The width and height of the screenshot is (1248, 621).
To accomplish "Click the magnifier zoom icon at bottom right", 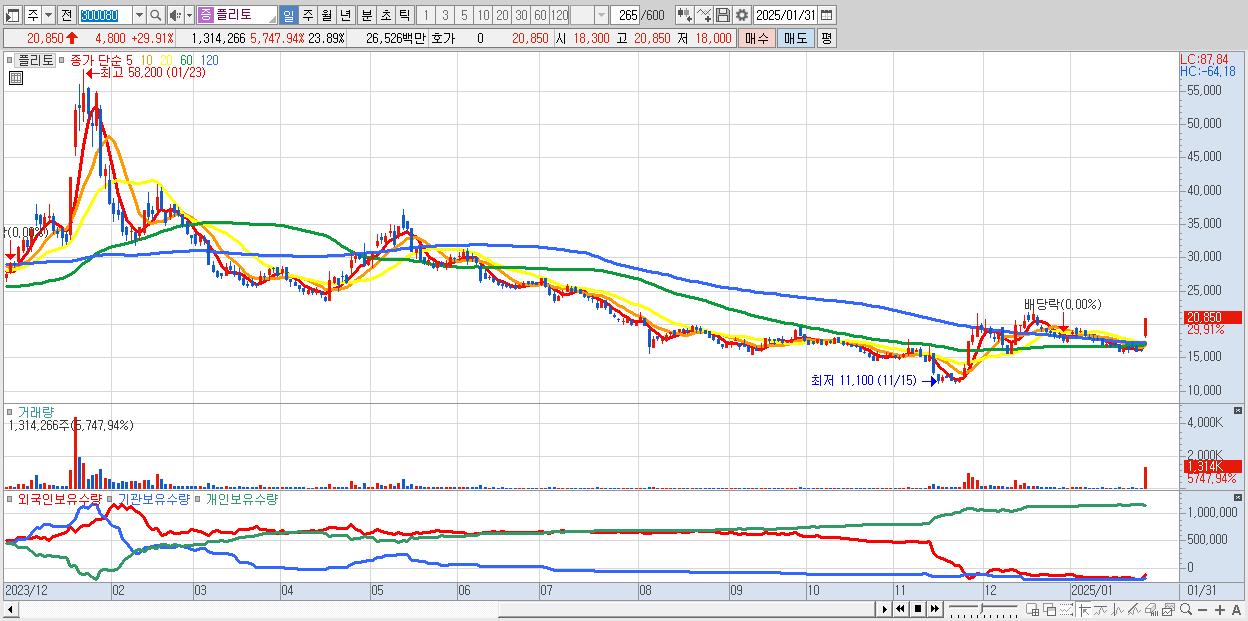I will point(1186,609).
